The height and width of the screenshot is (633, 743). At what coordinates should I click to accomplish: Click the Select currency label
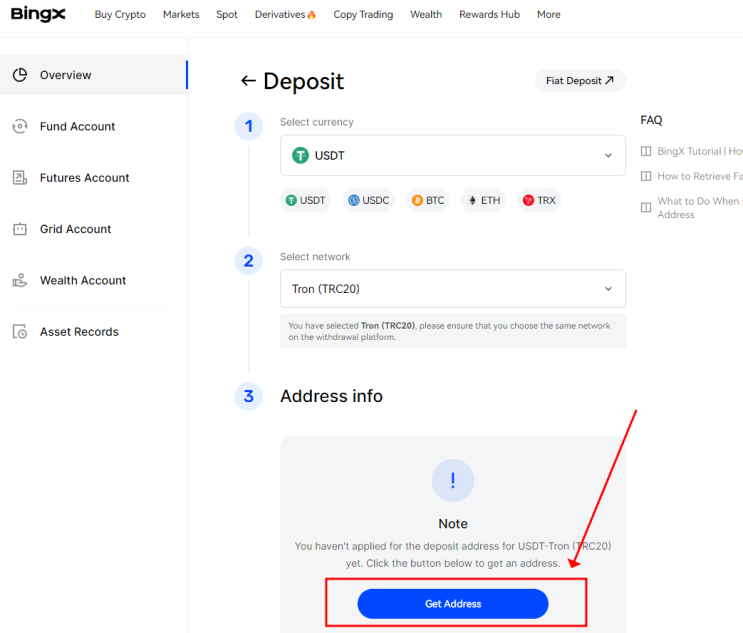pyautogui.click(x=317, y=122)
